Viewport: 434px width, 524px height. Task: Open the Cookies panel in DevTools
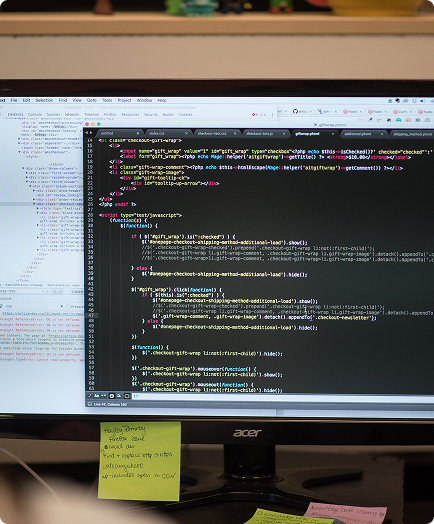pyautogui.click(x=185, y=114)
